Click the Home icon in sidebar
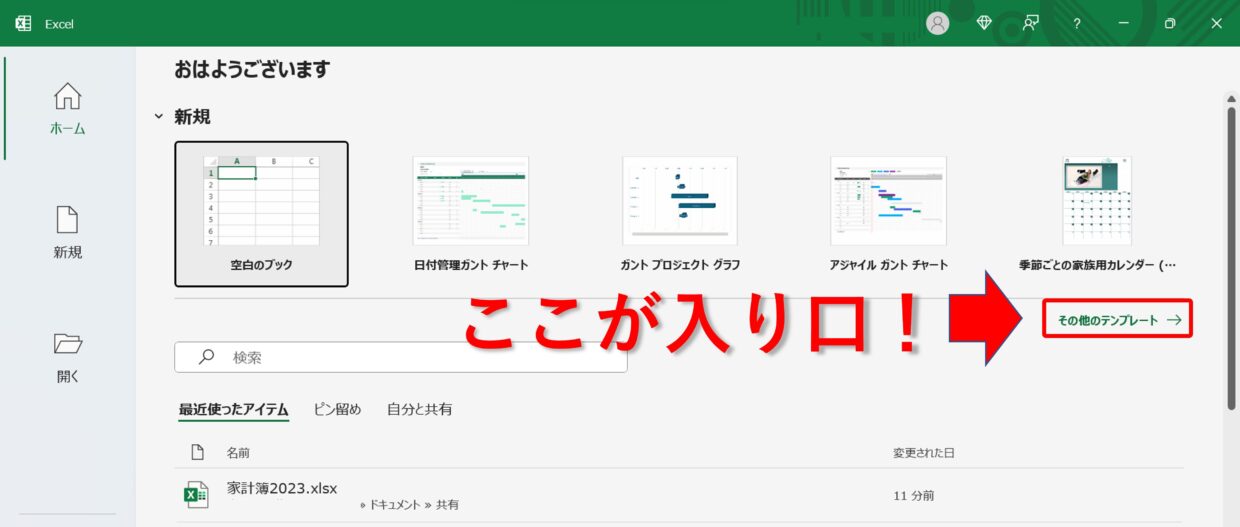1240x527 pixels. pos(68,97)
